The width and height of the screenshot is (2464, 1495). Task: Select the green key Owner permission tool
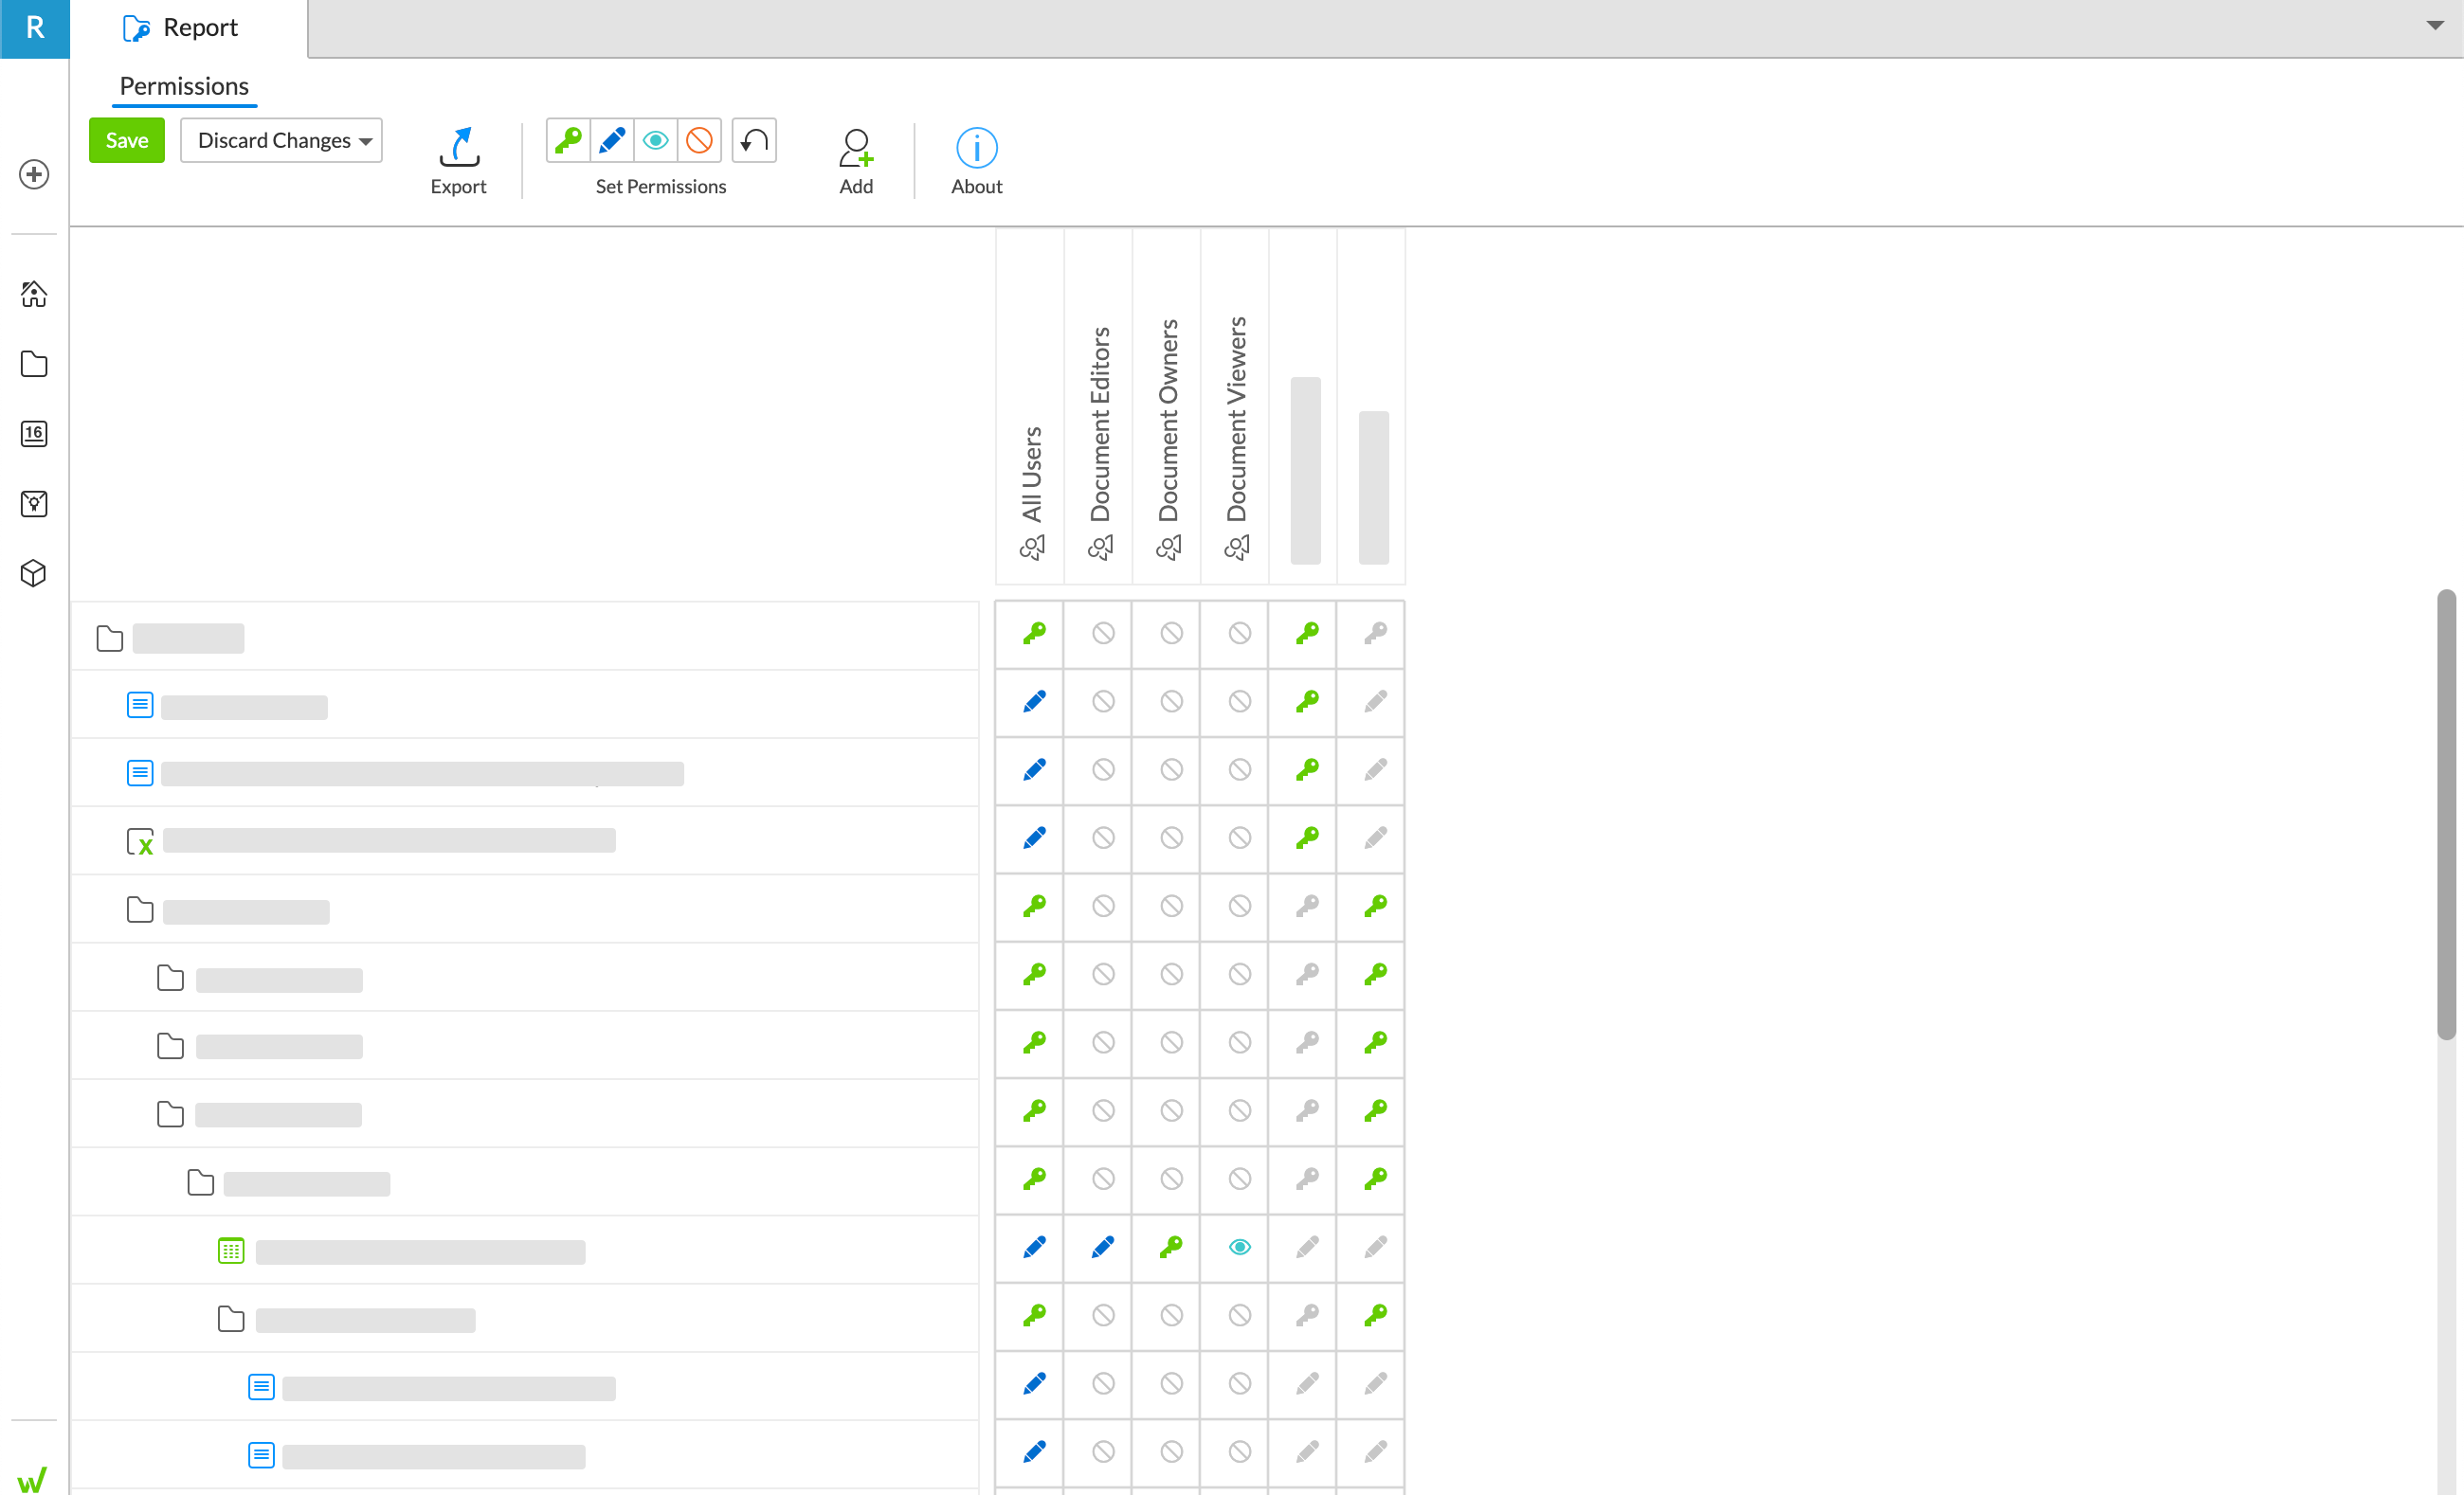pos(568,140)
